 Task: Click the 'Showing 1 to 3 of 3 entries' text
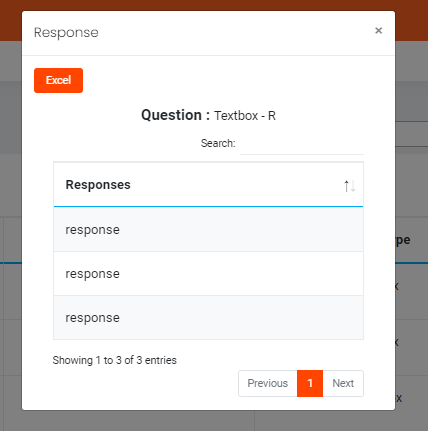(x=115, y=360)
